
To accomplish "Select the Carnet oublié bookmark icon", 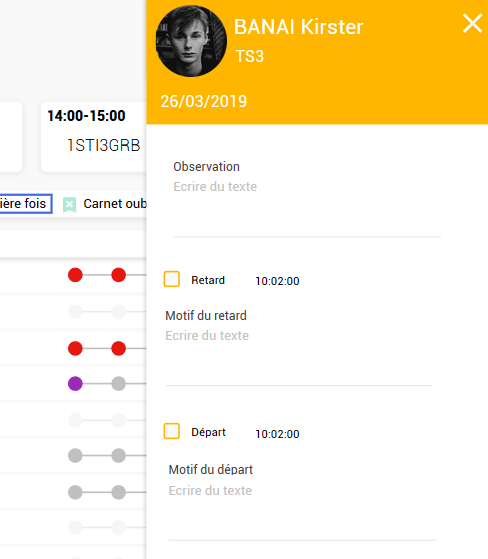I will [x=70, y=205].
